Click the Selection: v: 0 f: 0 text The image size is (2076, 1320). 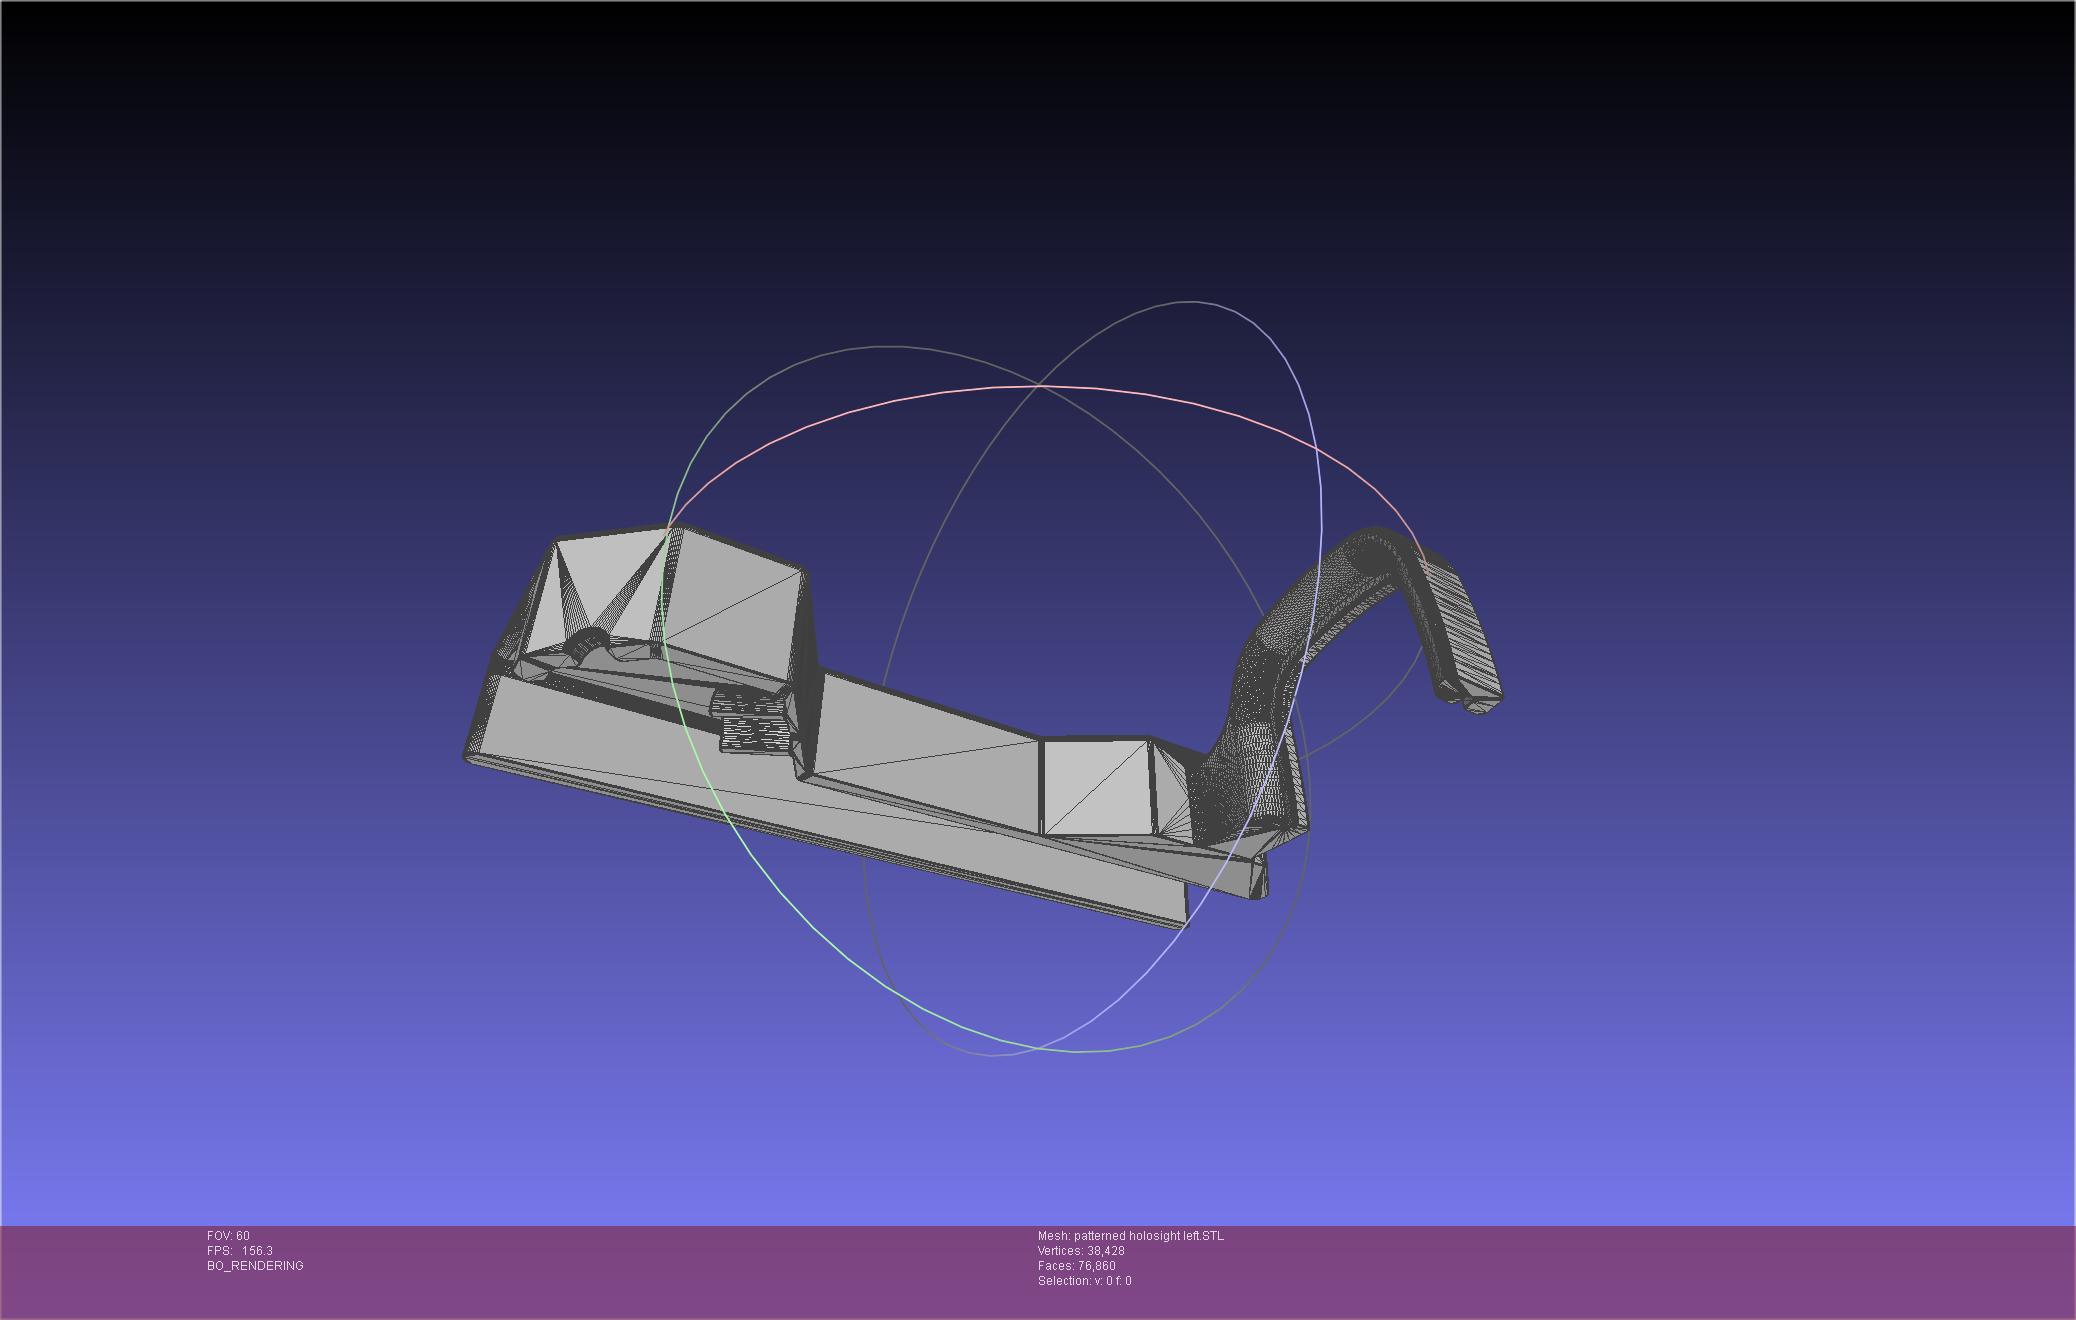tap(1084, 1281)
